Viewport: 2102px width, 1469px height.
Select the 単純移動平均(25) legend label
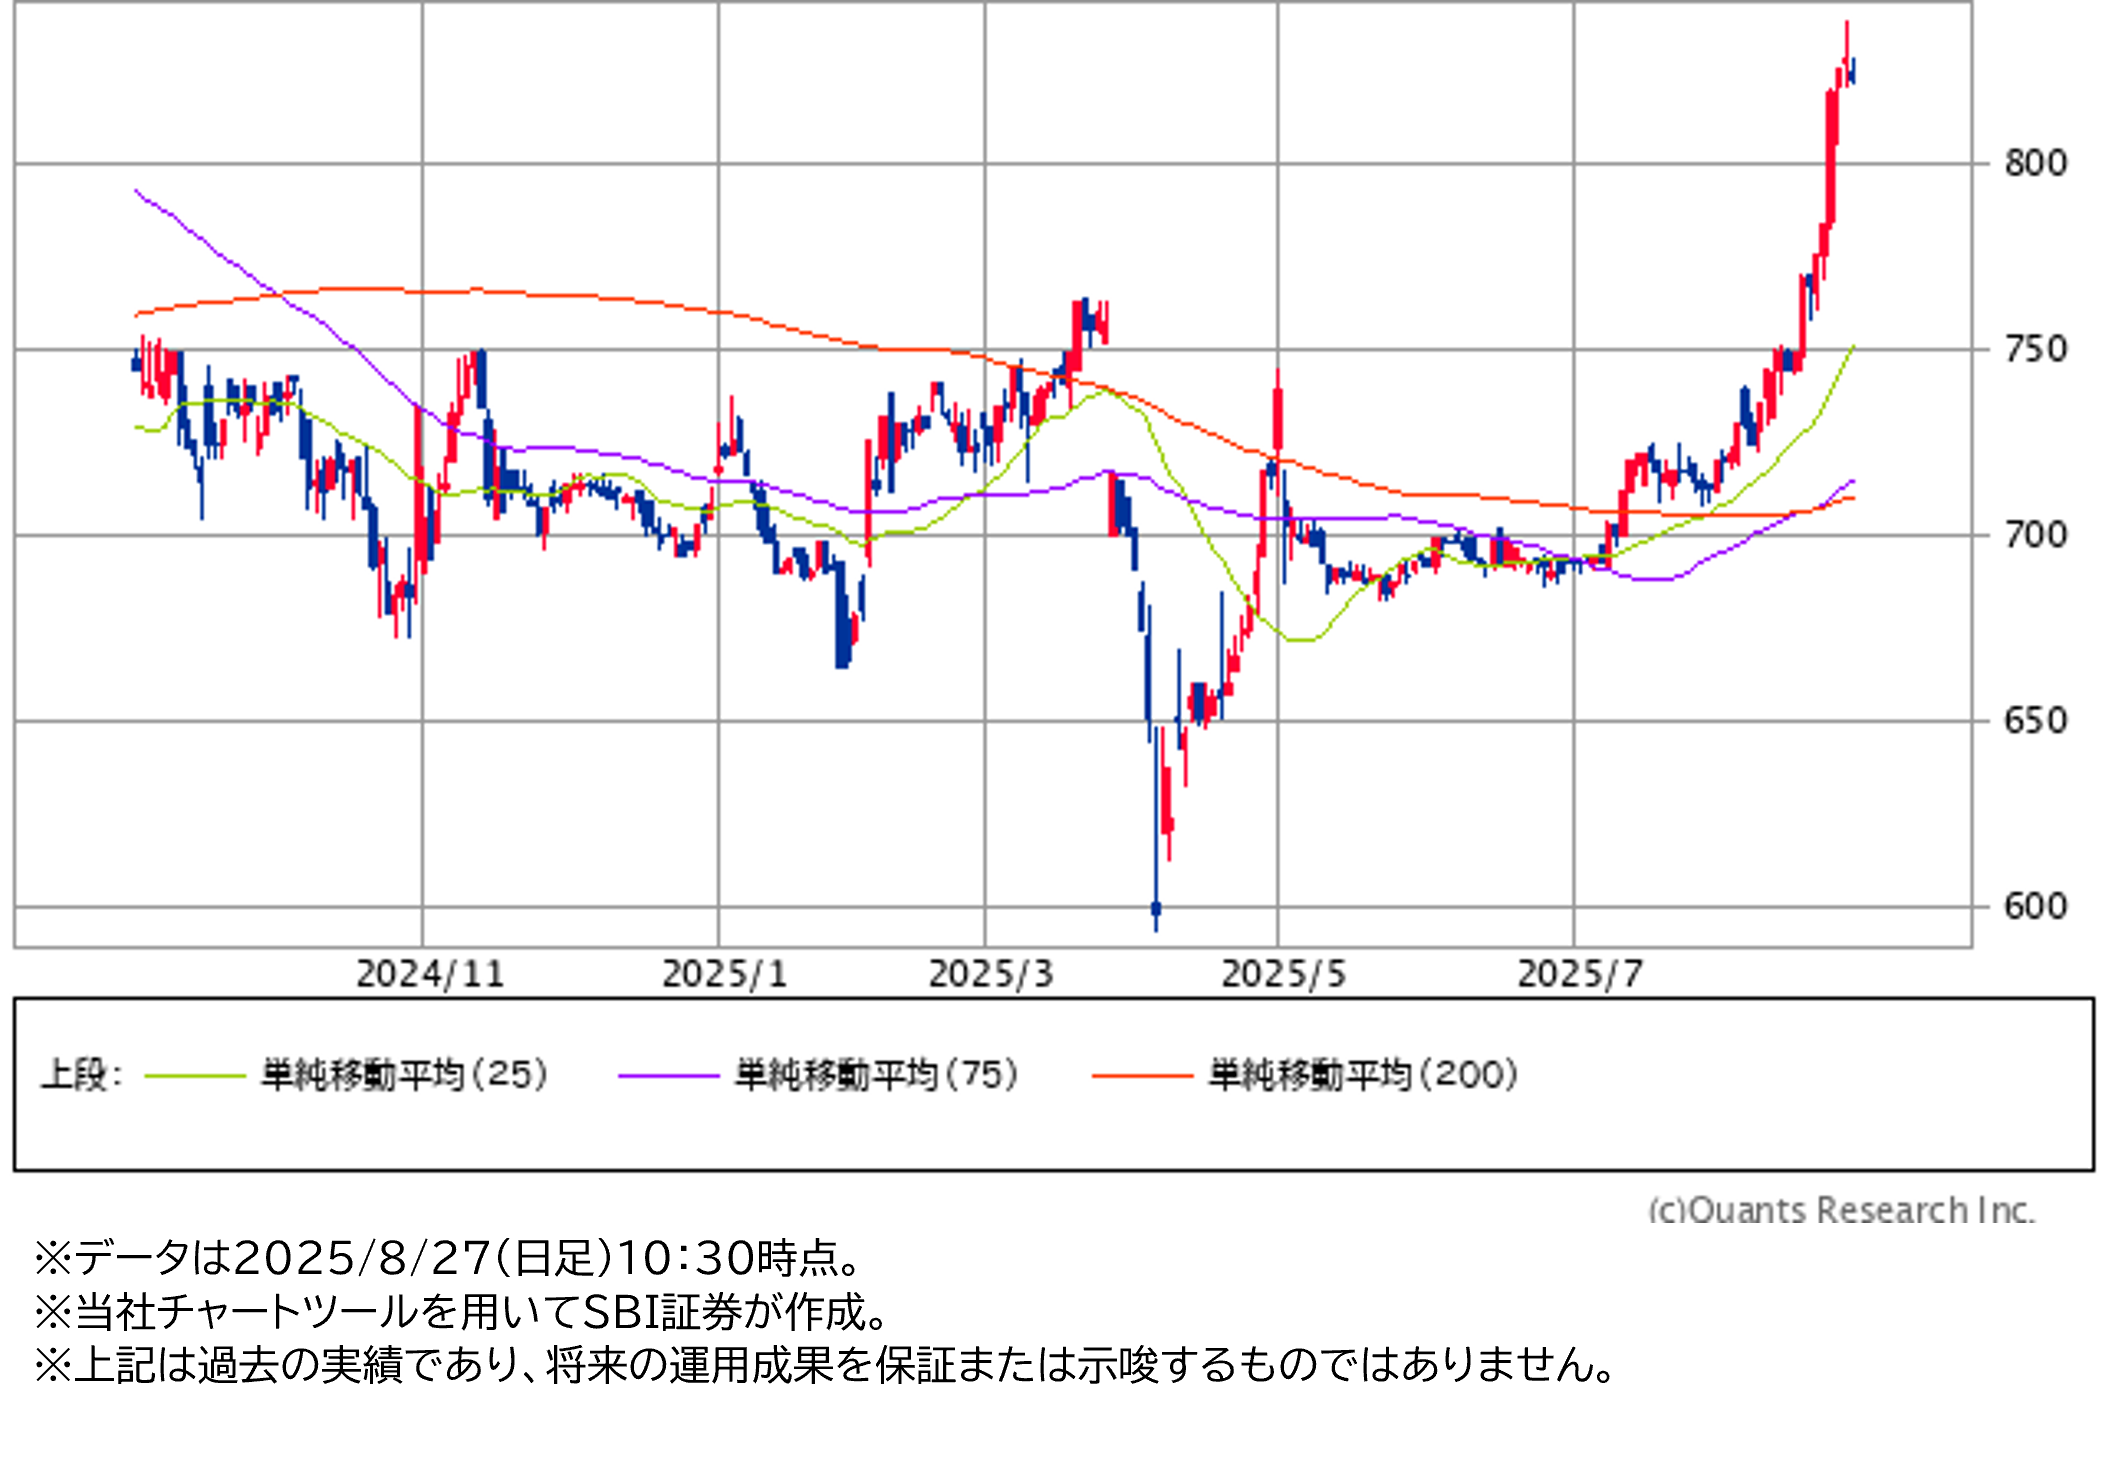[x=405, y=1075]
